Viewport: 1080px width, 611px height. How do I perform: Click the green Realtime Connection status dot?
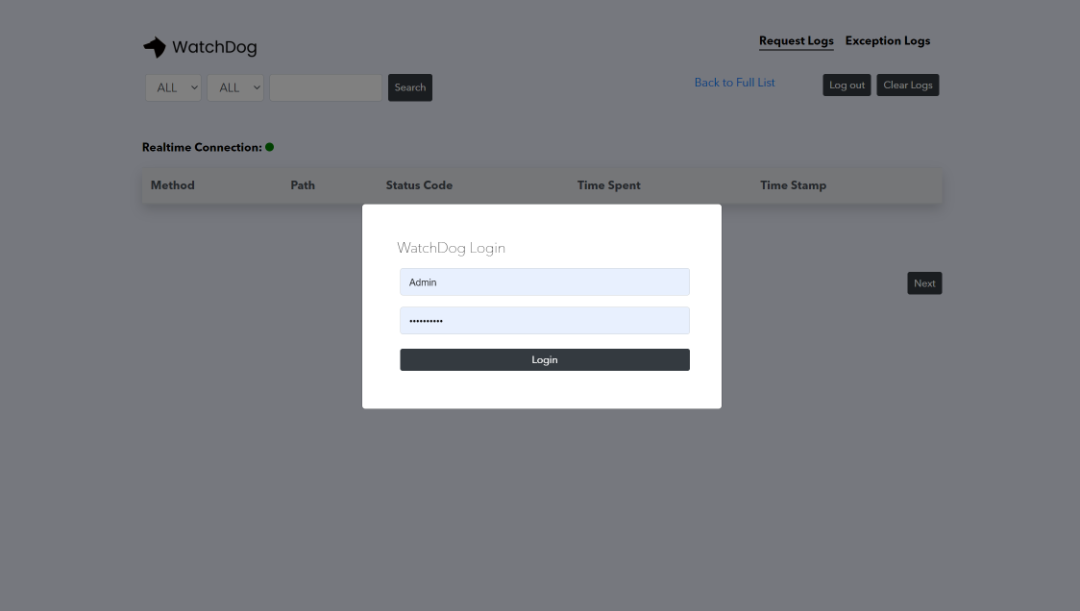click(270, 147)
